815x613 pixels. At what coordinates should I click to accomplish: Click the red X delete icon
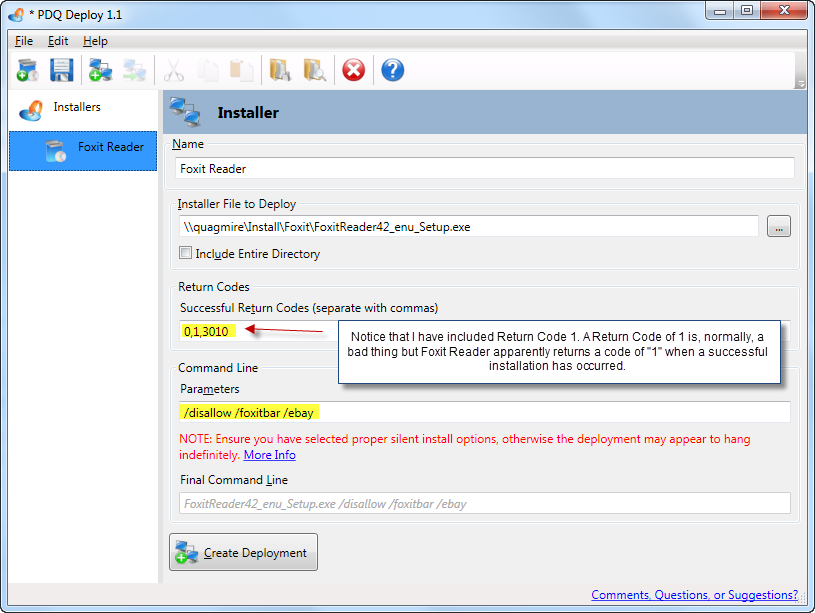(x=353, y=70)
